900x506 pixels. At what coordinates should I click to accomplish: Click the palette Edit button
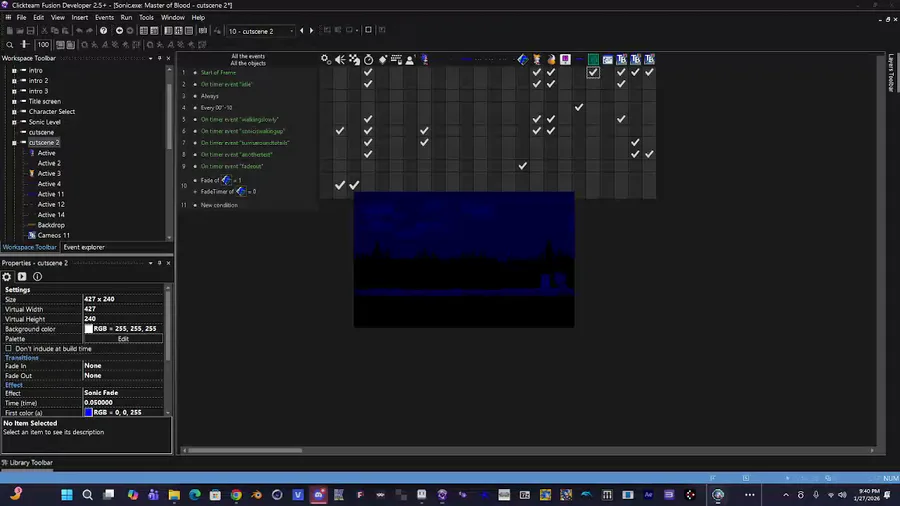coord(123,339)
